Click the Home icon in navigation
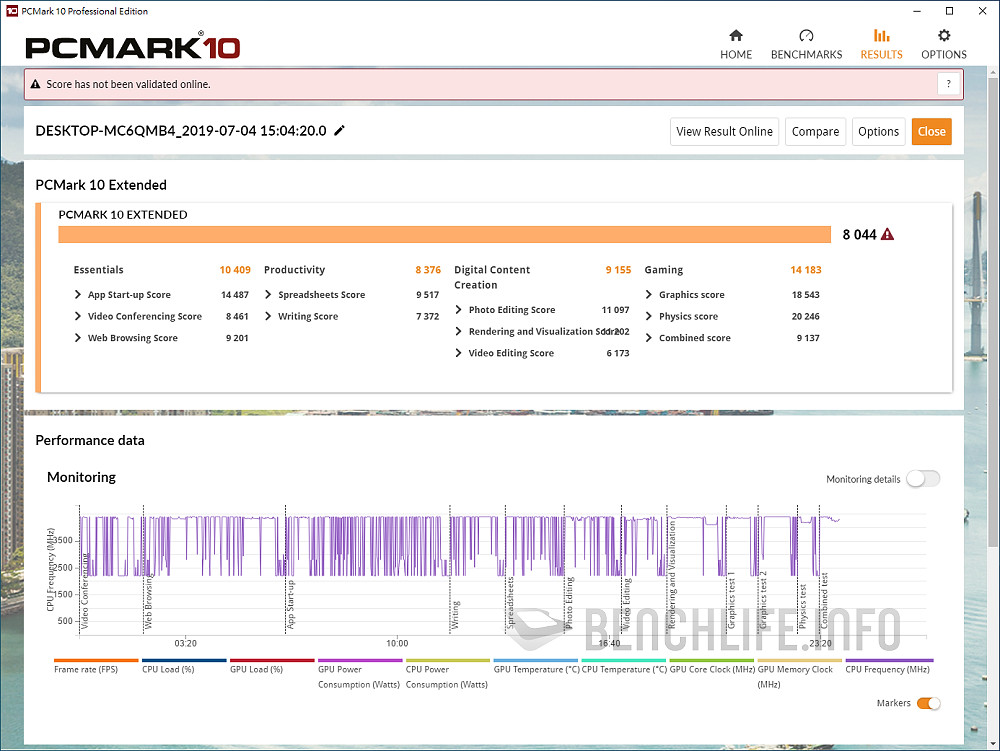 (x=736, y=36)
